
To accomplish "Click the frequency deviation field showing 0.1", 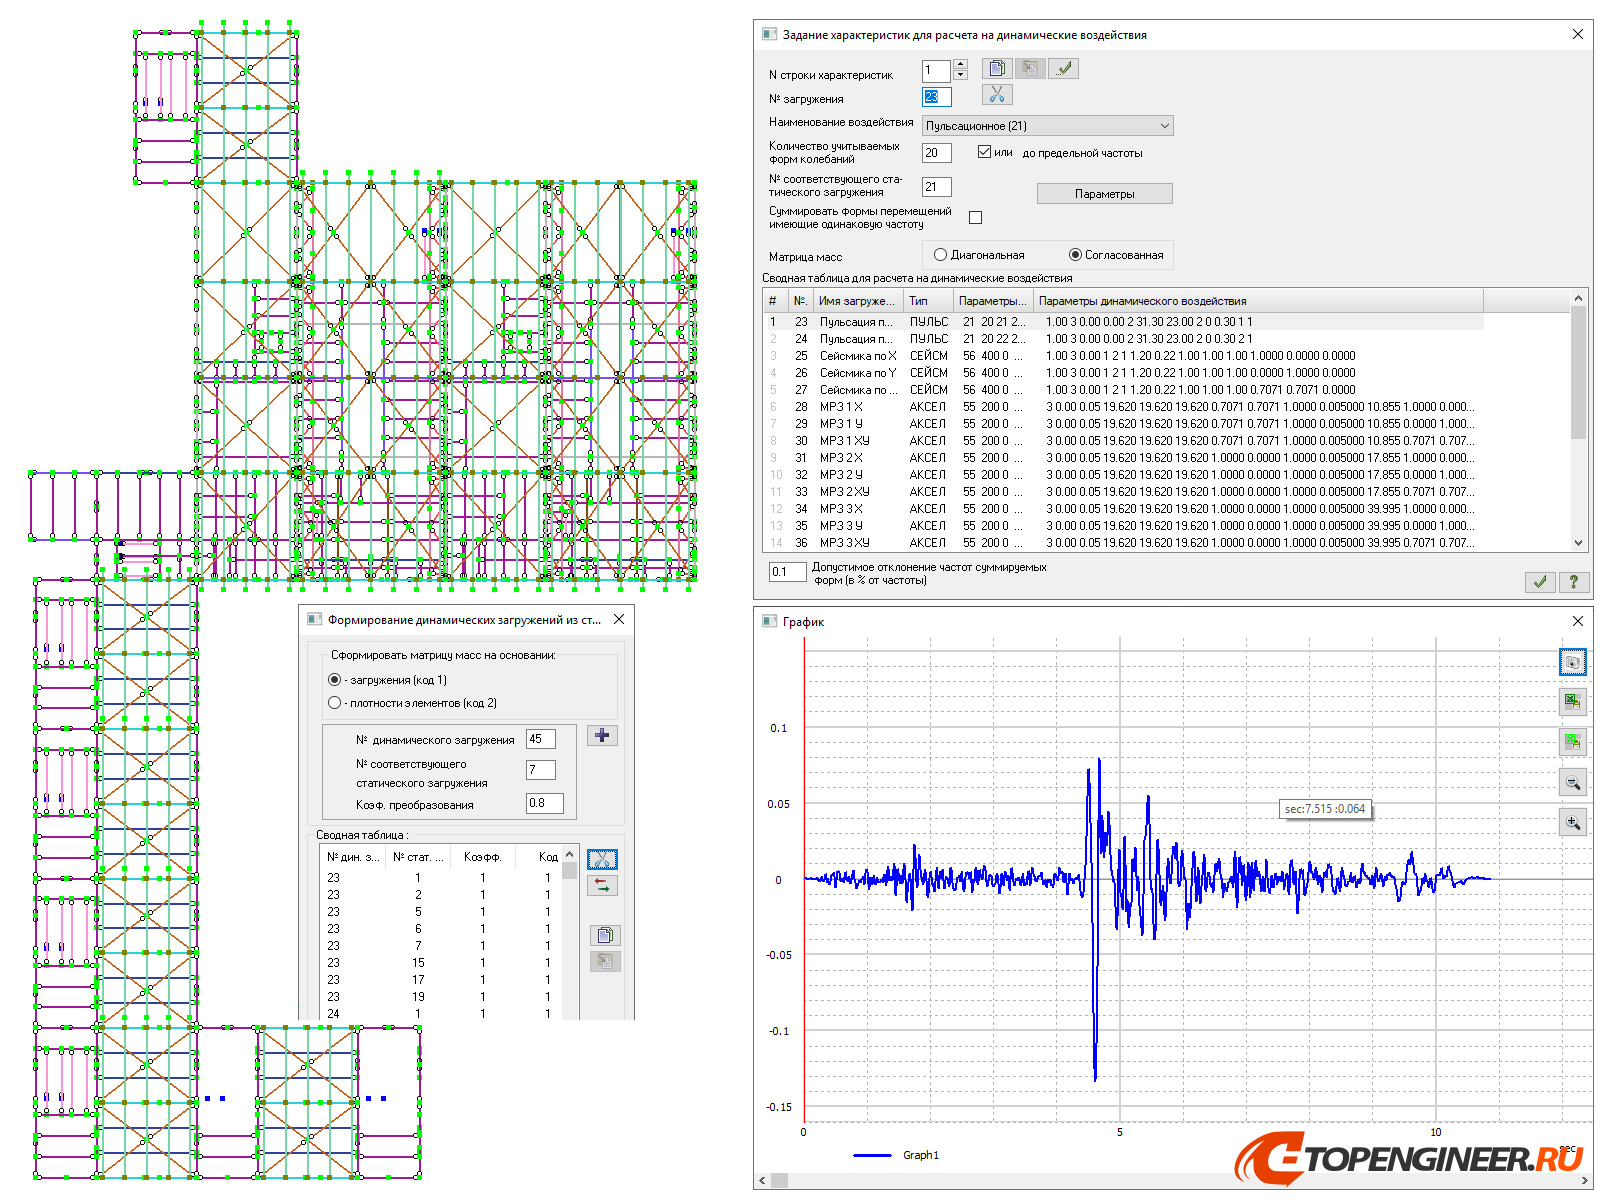I will pyautogui.click(x=787, y=572).
